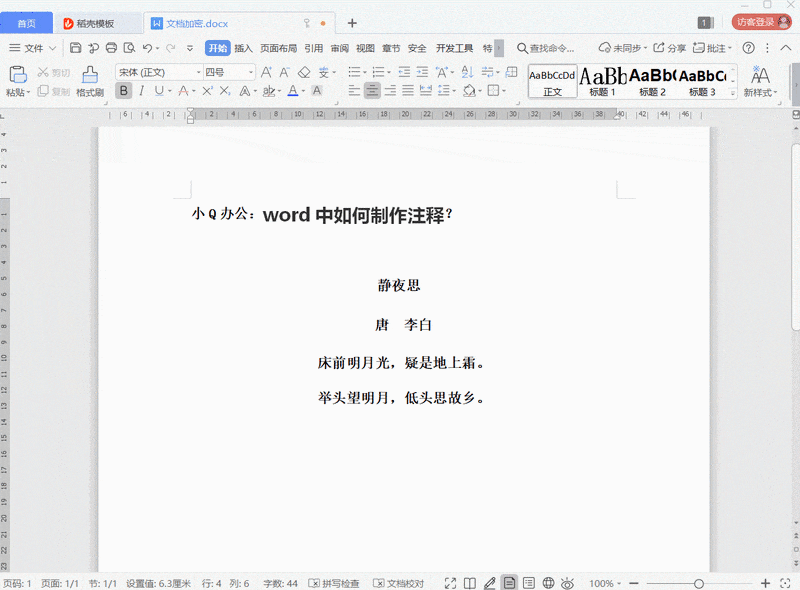The image size is (800, 590).
Task: Click the Decrease Indent icon
Action: coord(404,72)
